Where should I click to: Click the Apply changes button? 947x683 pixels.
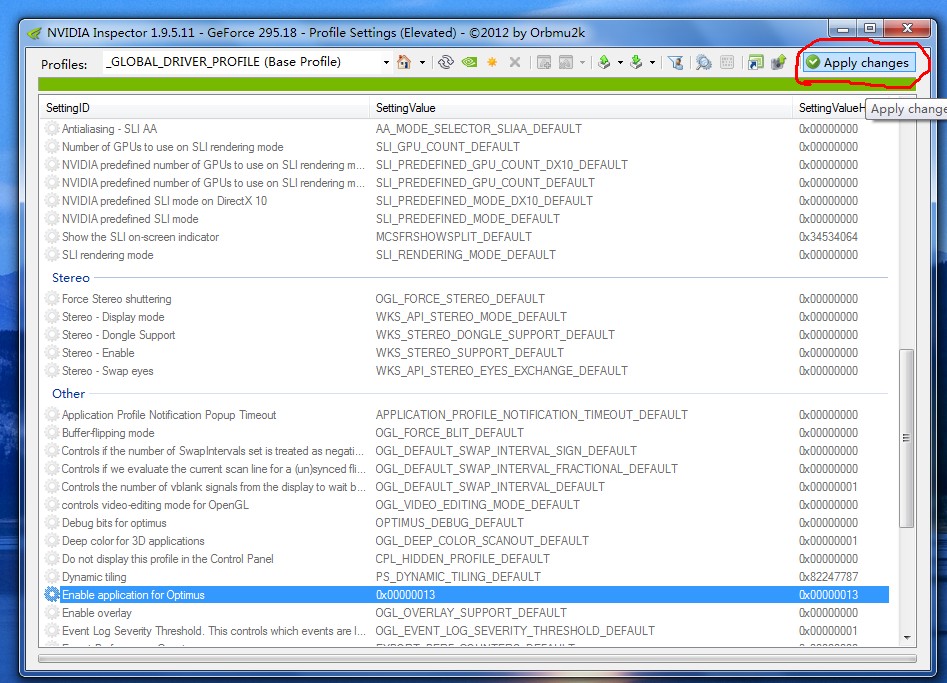point(858,62)
